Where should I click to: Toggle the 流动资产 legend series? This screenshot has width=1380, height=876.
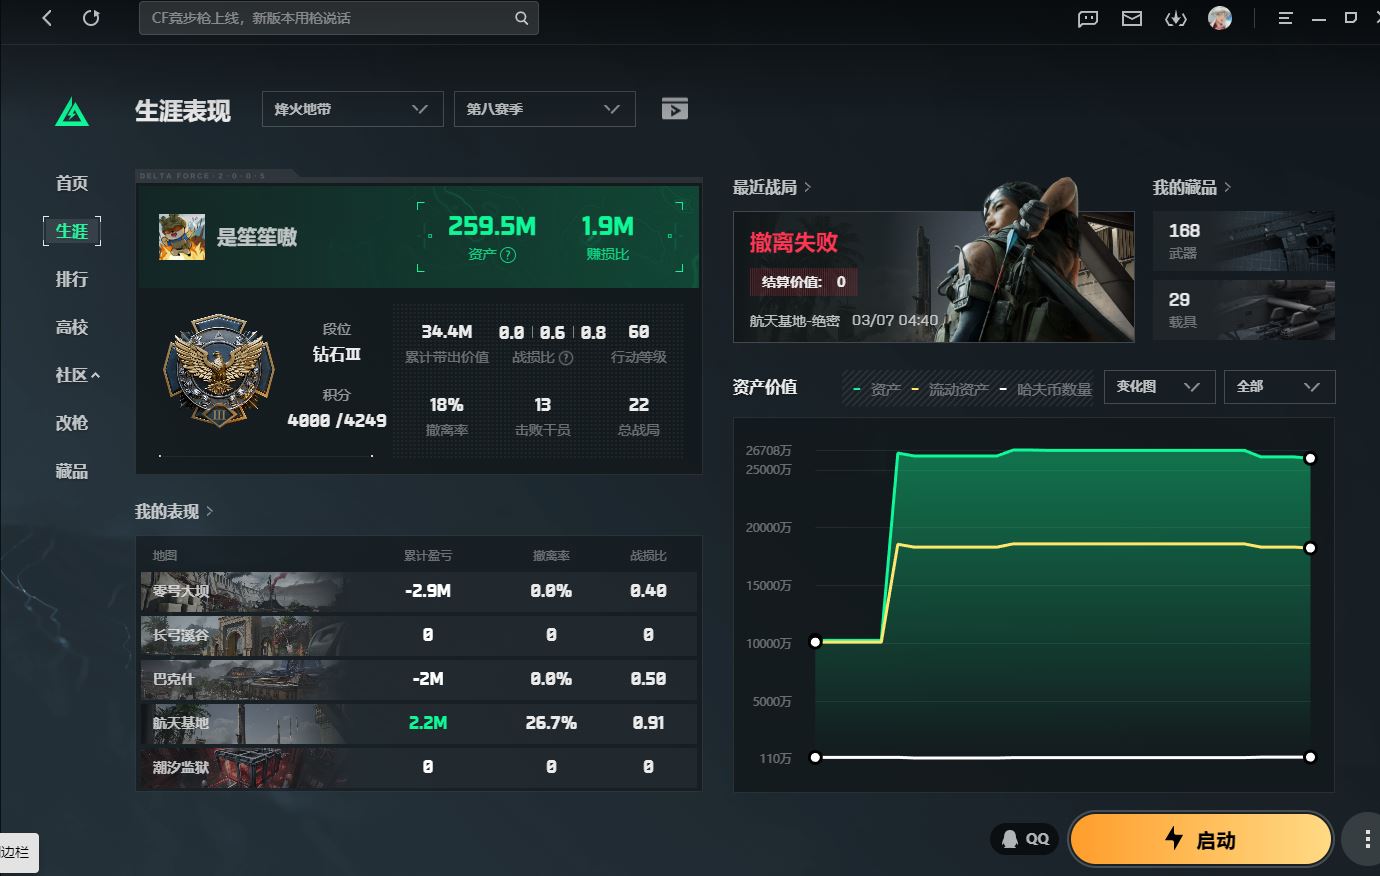point(950,389)
